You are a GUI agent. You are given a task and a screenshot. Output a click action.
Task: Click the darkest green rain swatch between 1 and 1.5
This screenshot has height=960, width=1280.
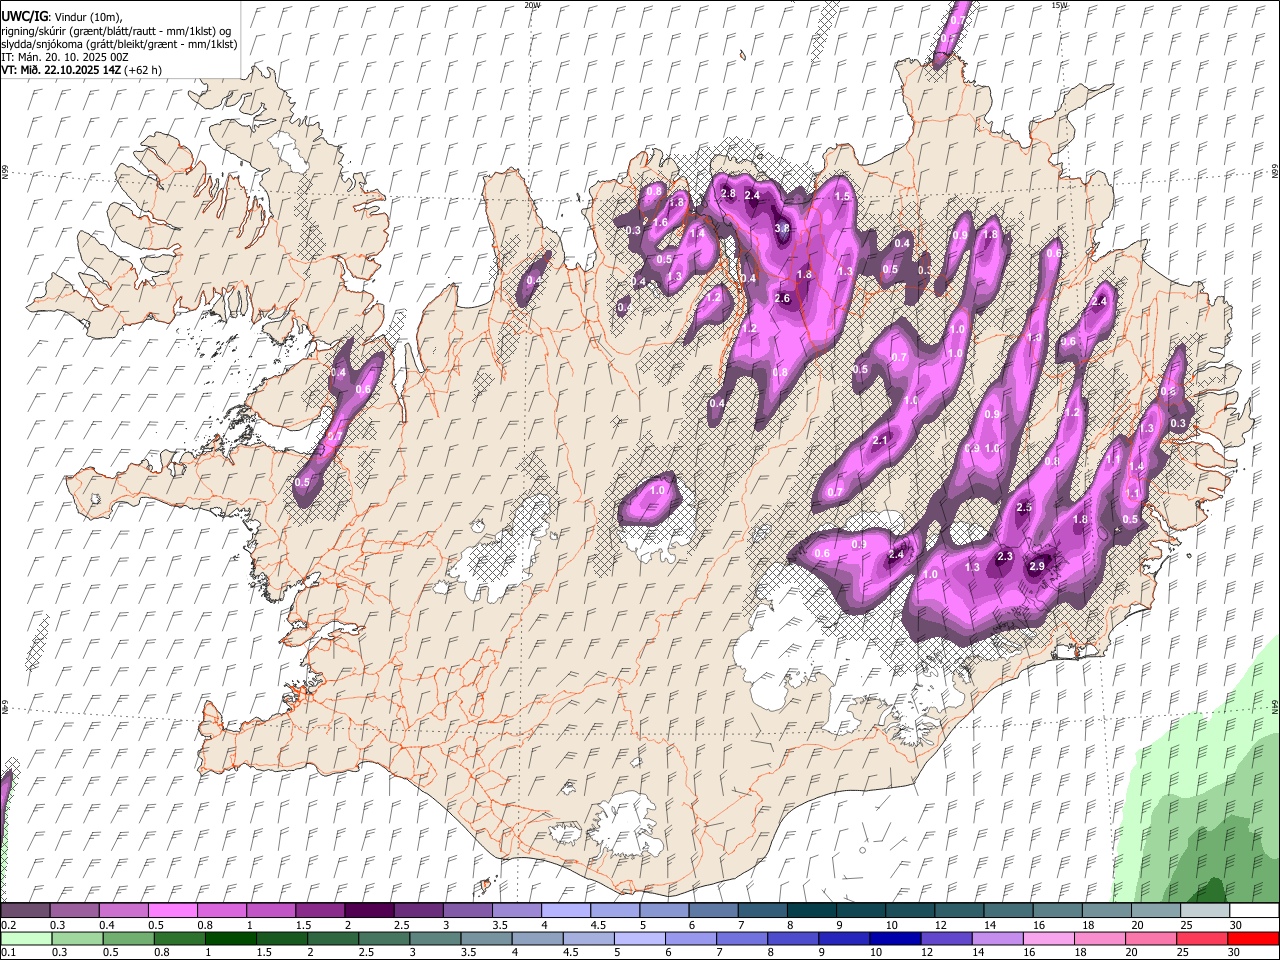(x=231, y=938)
